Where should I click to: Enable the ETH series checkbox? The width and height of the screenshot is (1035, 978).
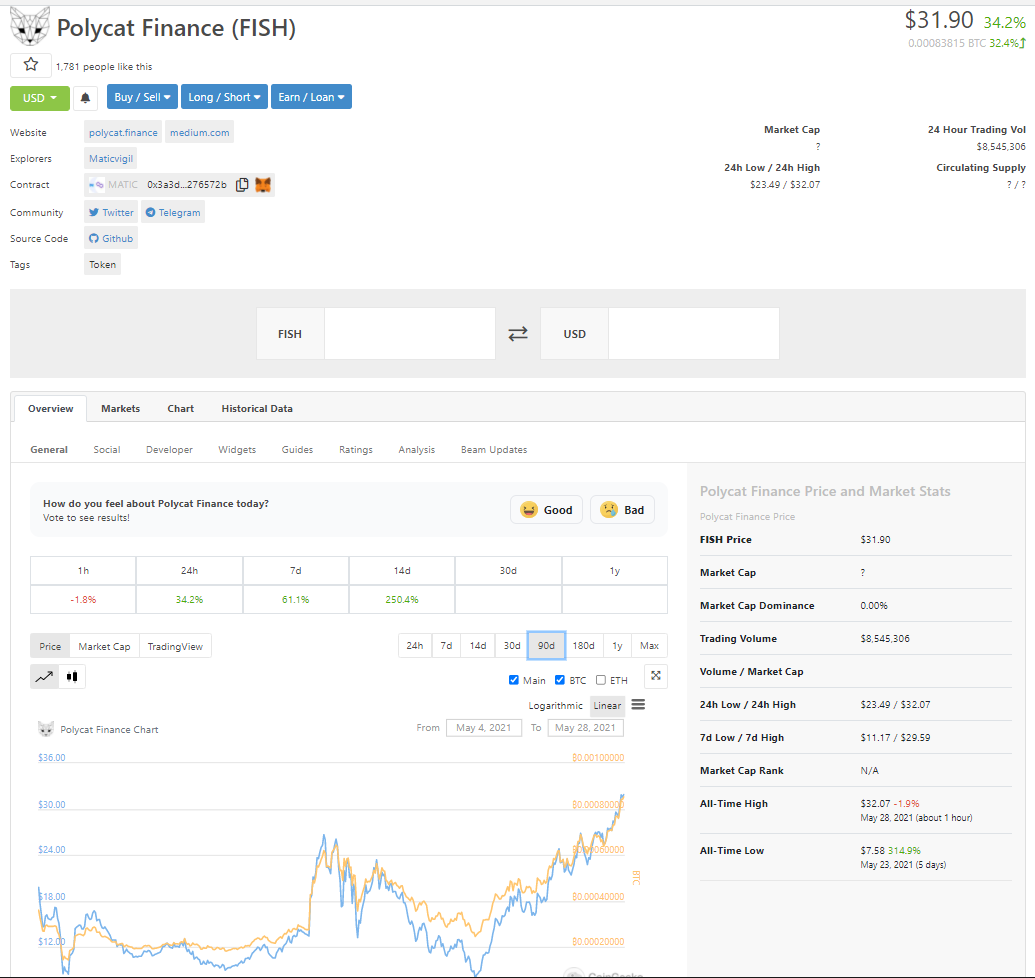click(x=601, y=680)
